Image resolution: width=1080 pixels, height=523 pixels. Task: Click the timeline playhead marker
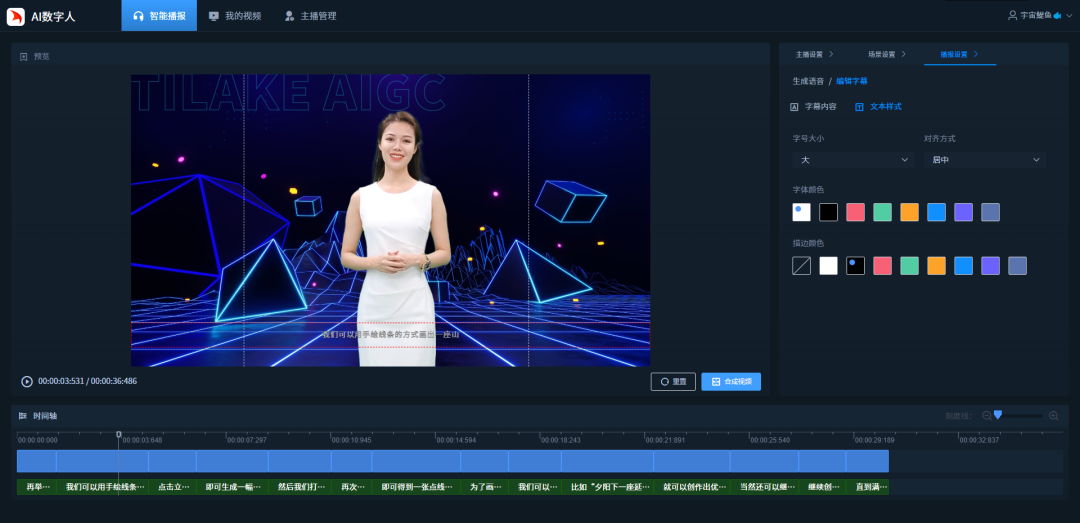[x=118, y=435]
